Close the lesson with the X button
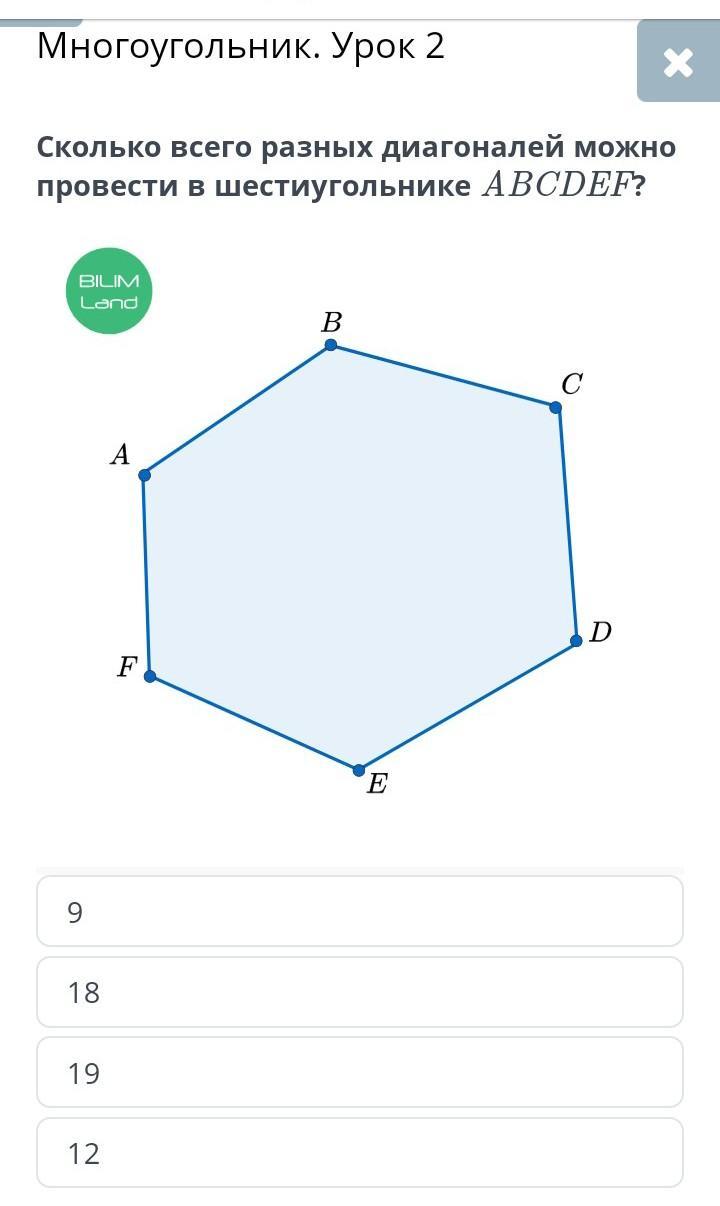720x1206 pixels. coord(678,63)
